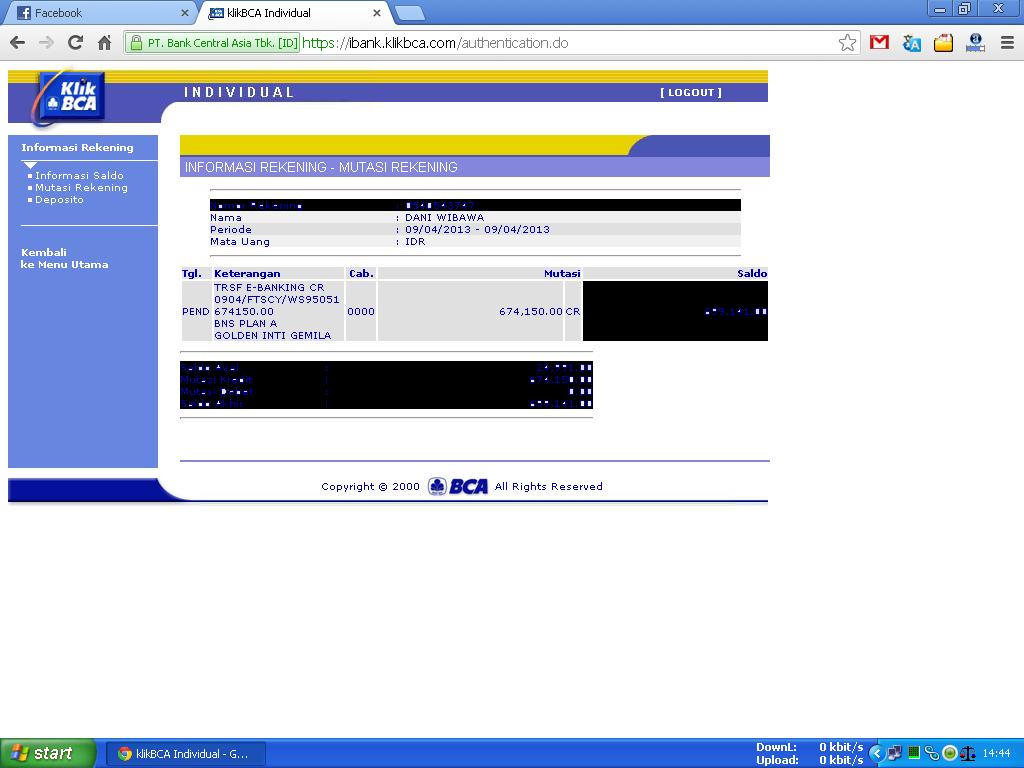The width and height of the screenshot is (1024, 768).
Task: Click the yellow folder extension icon
Action: pyautogui.click(x=943, y=43)
